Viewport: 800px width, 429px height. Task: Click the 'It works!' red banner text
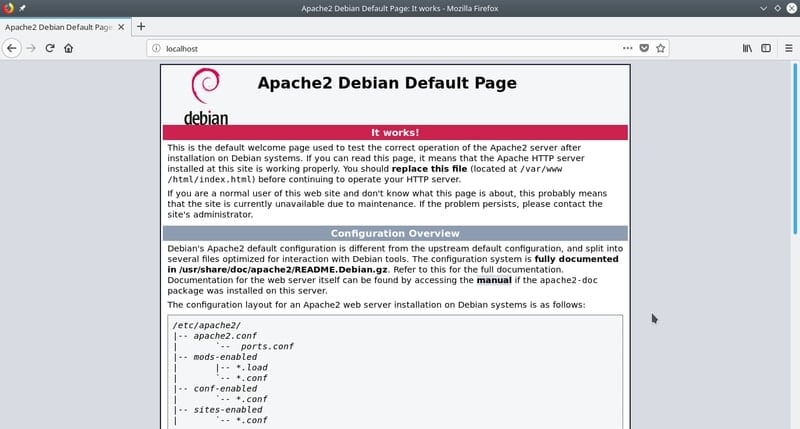pyautogui.click(x=395, y=133)
